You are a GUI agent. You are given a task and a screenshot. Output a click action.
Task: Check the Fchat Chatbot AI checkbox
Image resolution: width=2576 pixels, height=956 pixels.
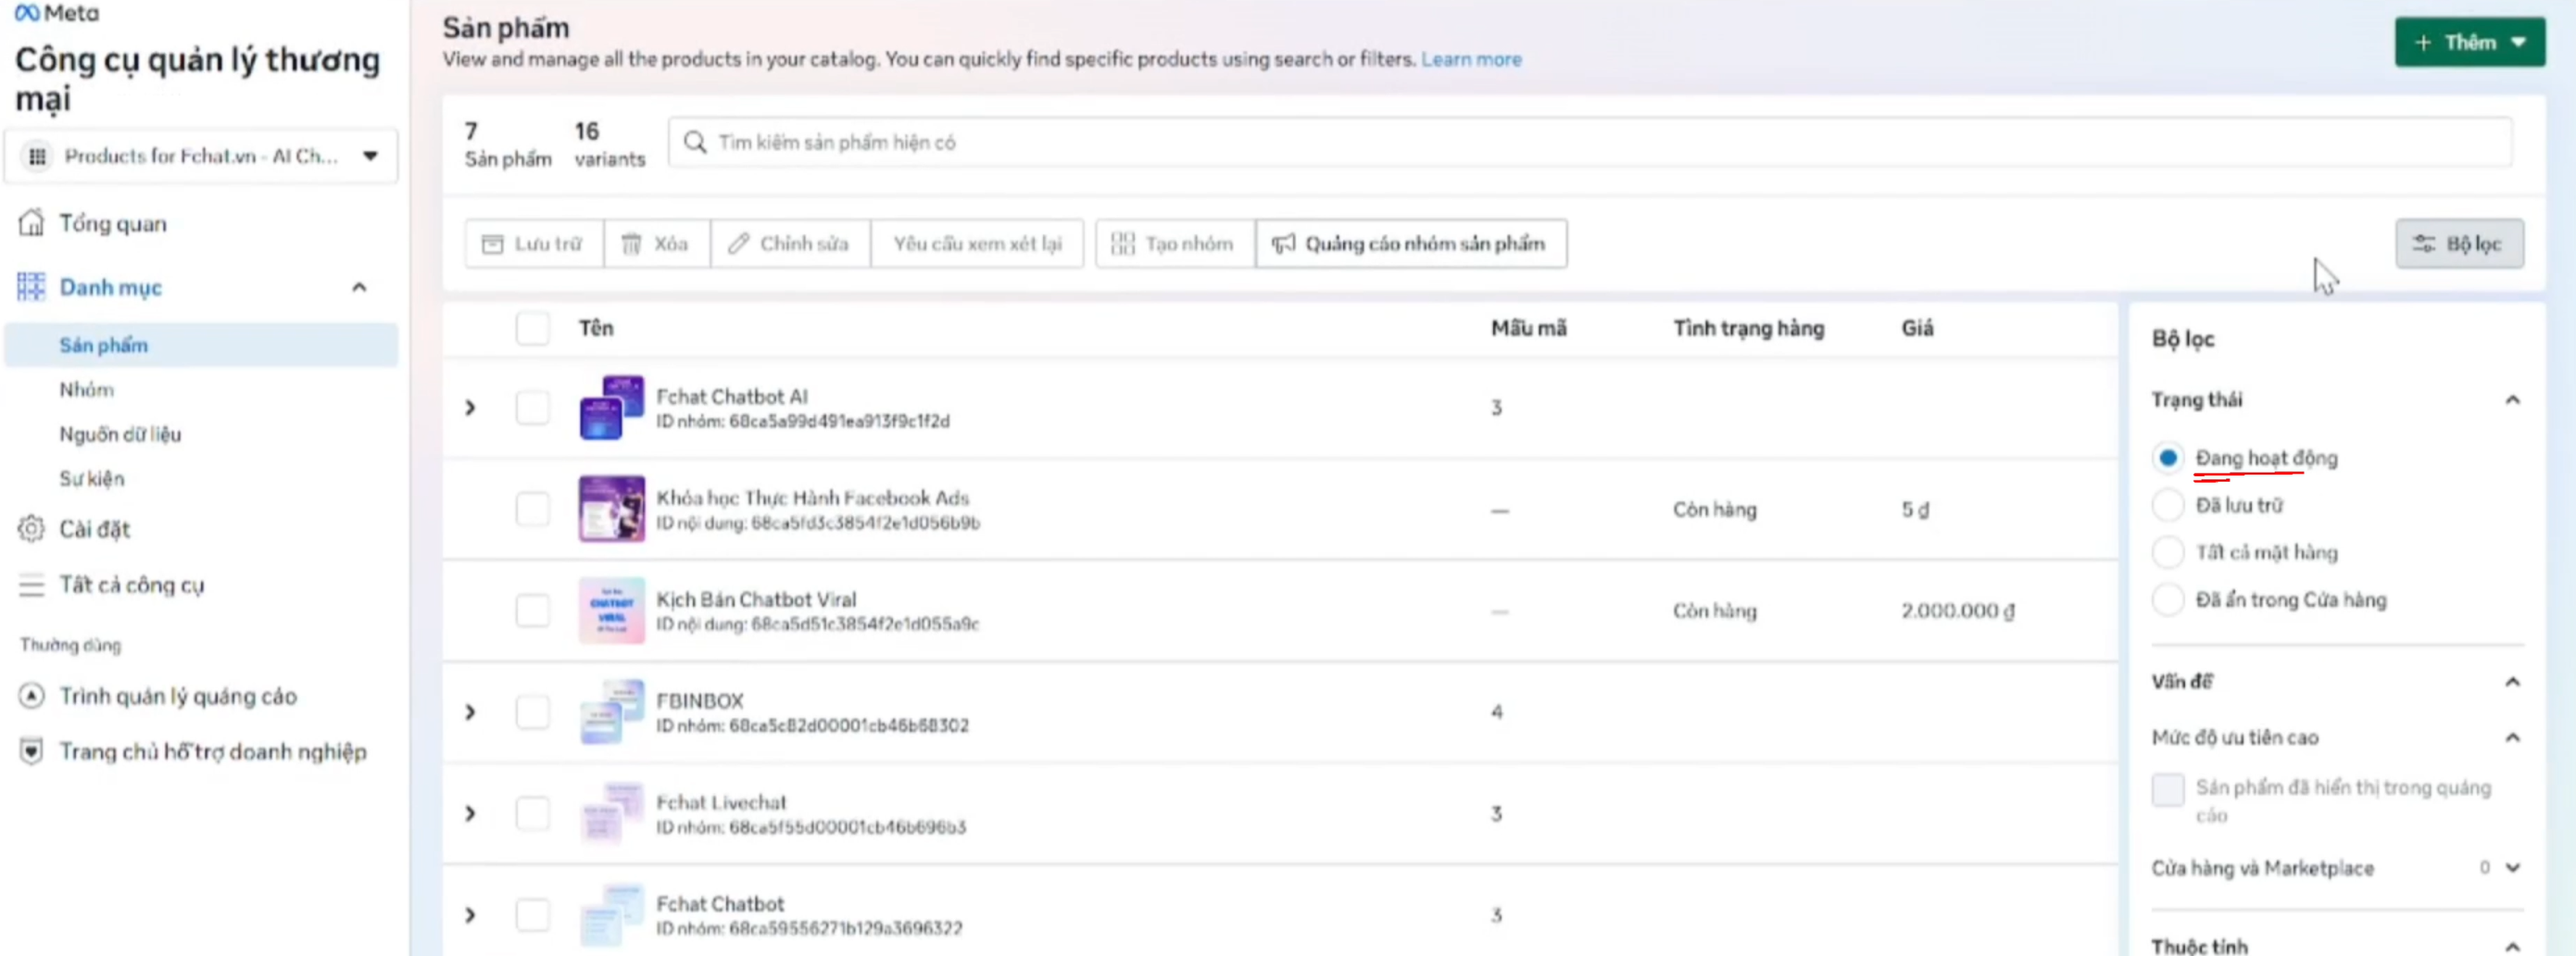point(532,408)
